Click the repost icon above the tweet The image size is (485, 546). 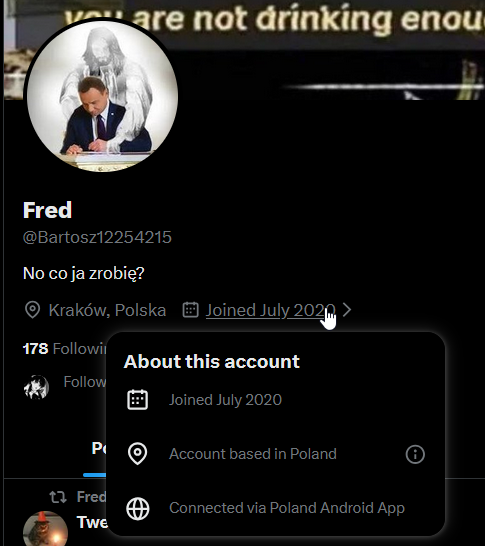[x=58, y=497]
